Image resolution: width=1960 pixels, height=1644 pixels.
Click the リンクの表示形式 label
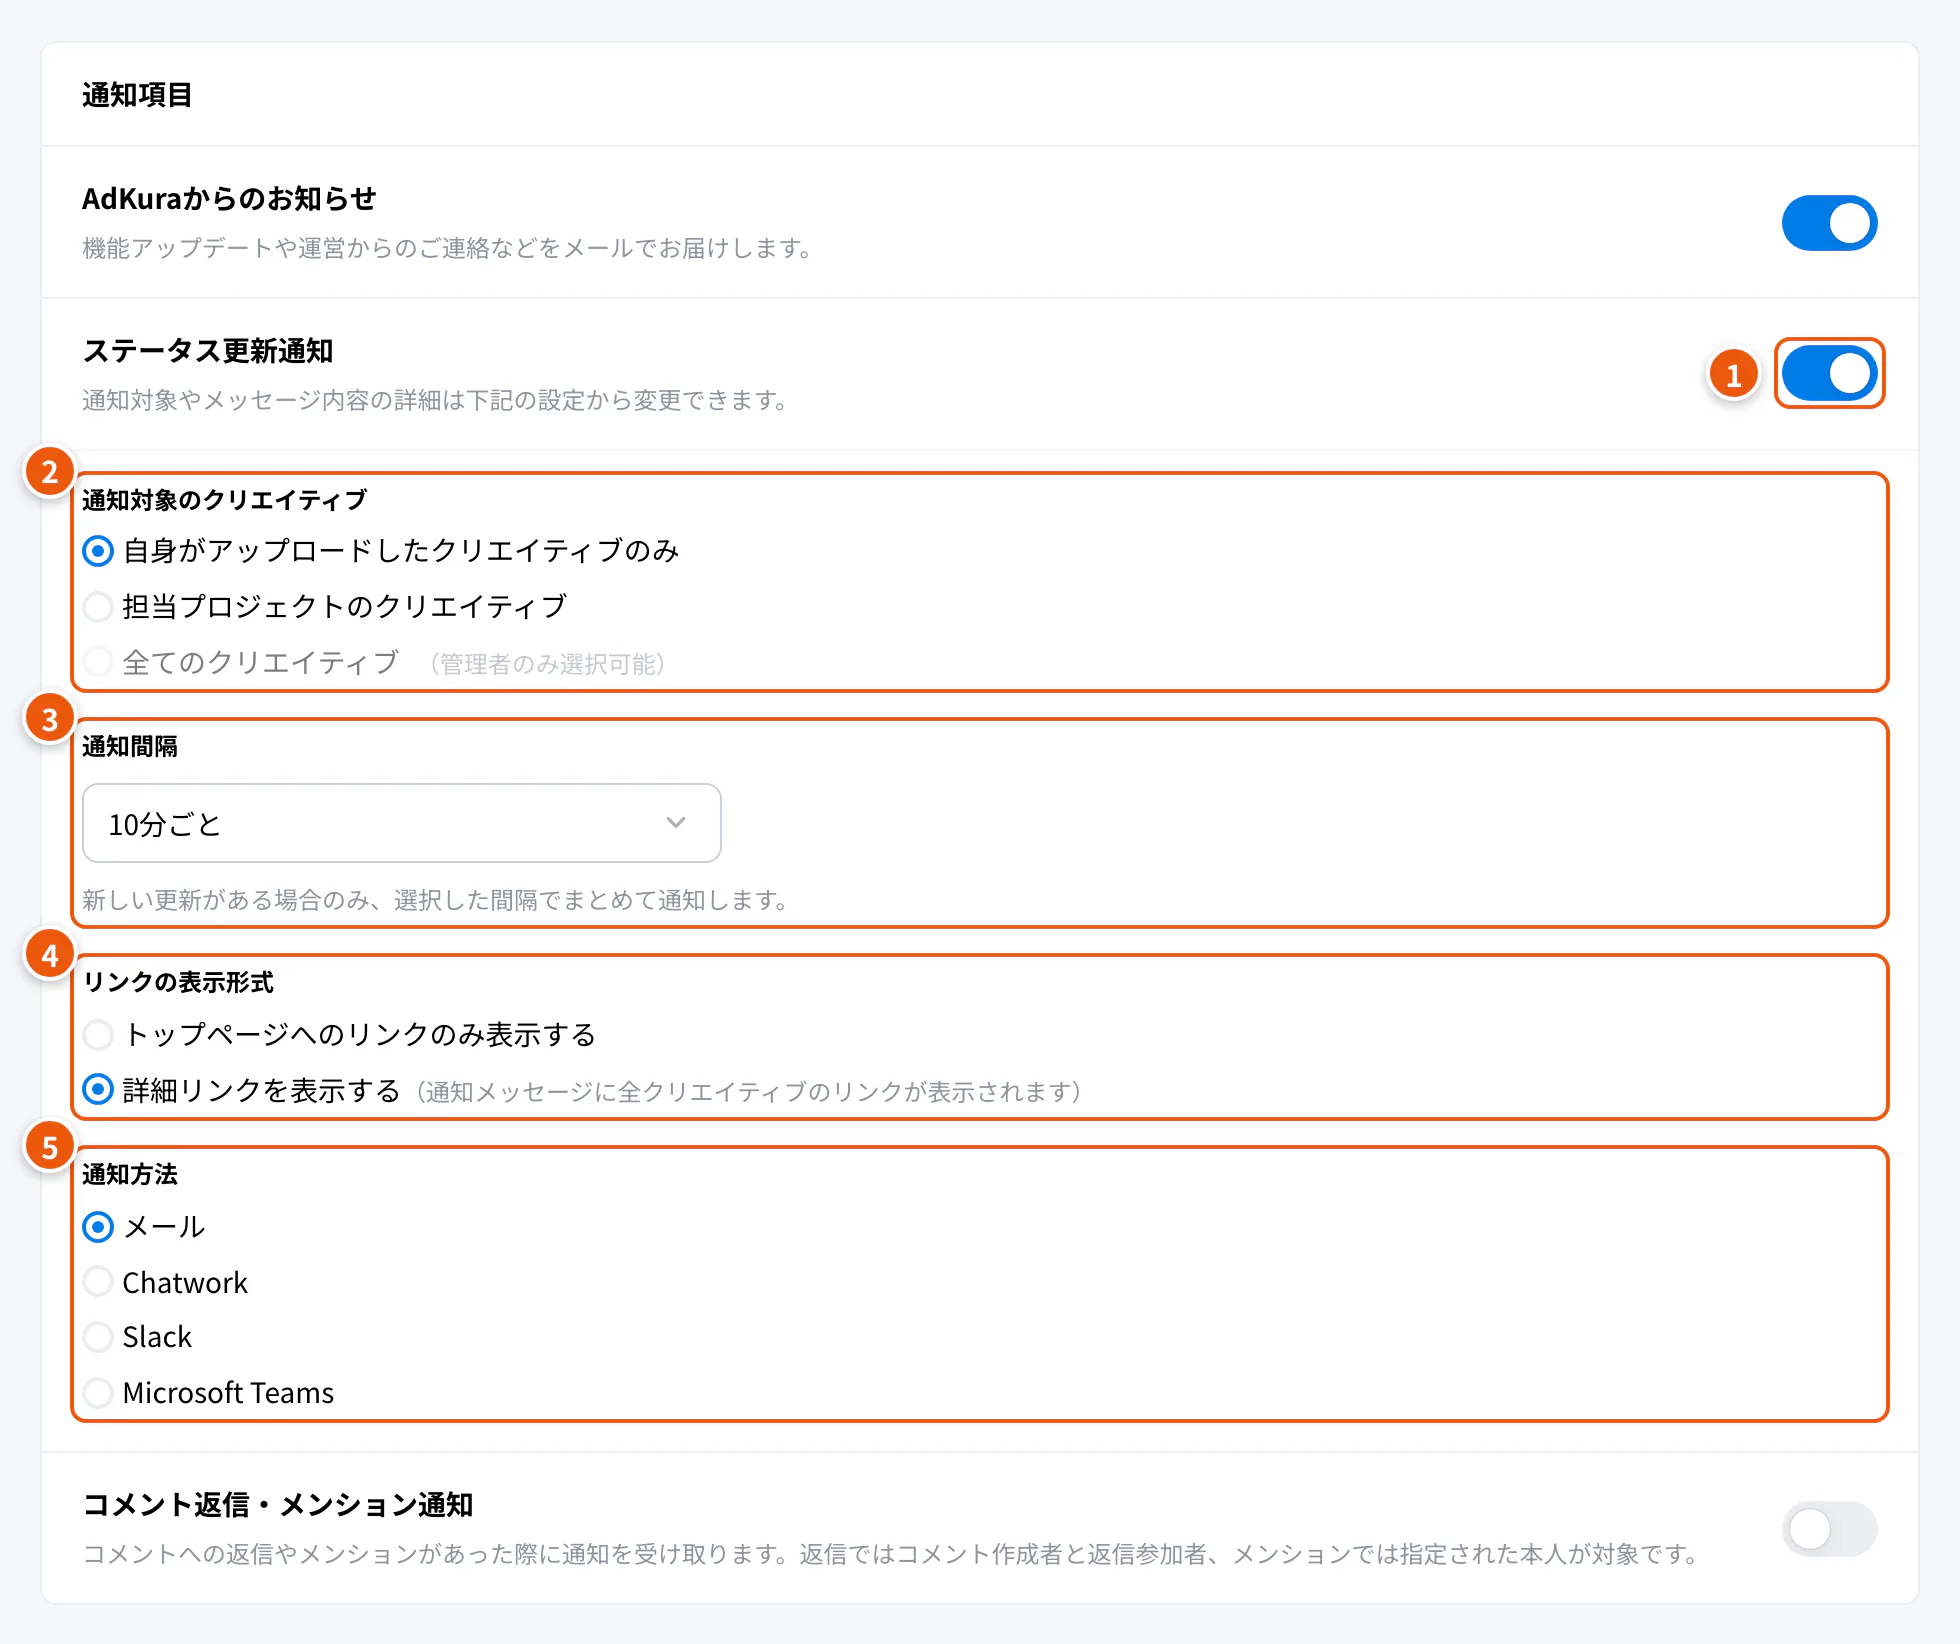(178, 983)
